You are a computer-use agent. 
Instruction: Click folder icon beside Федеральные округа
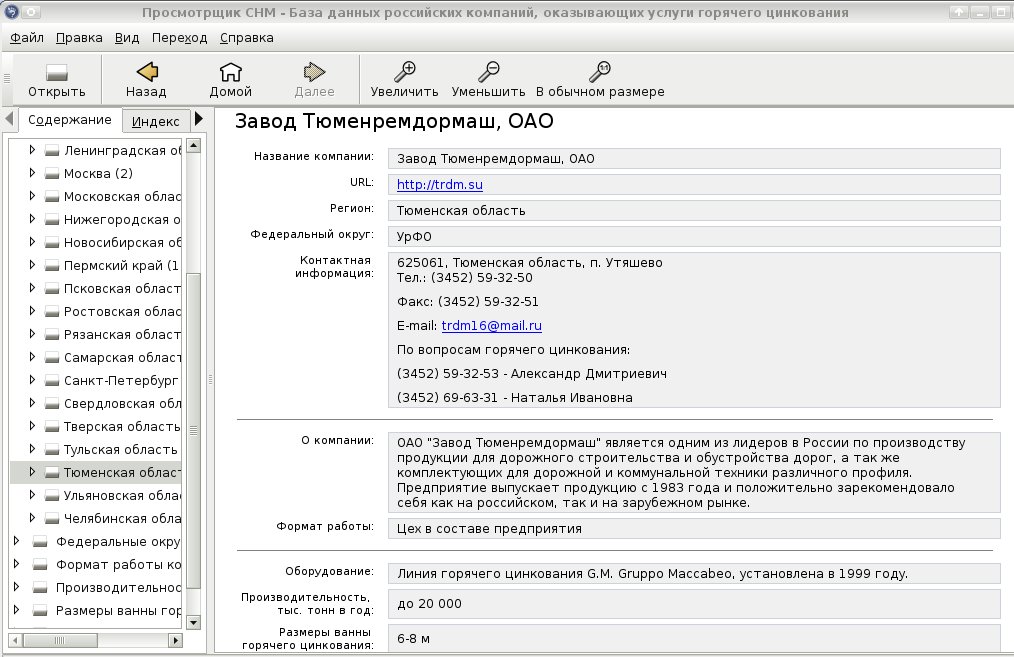40,541
